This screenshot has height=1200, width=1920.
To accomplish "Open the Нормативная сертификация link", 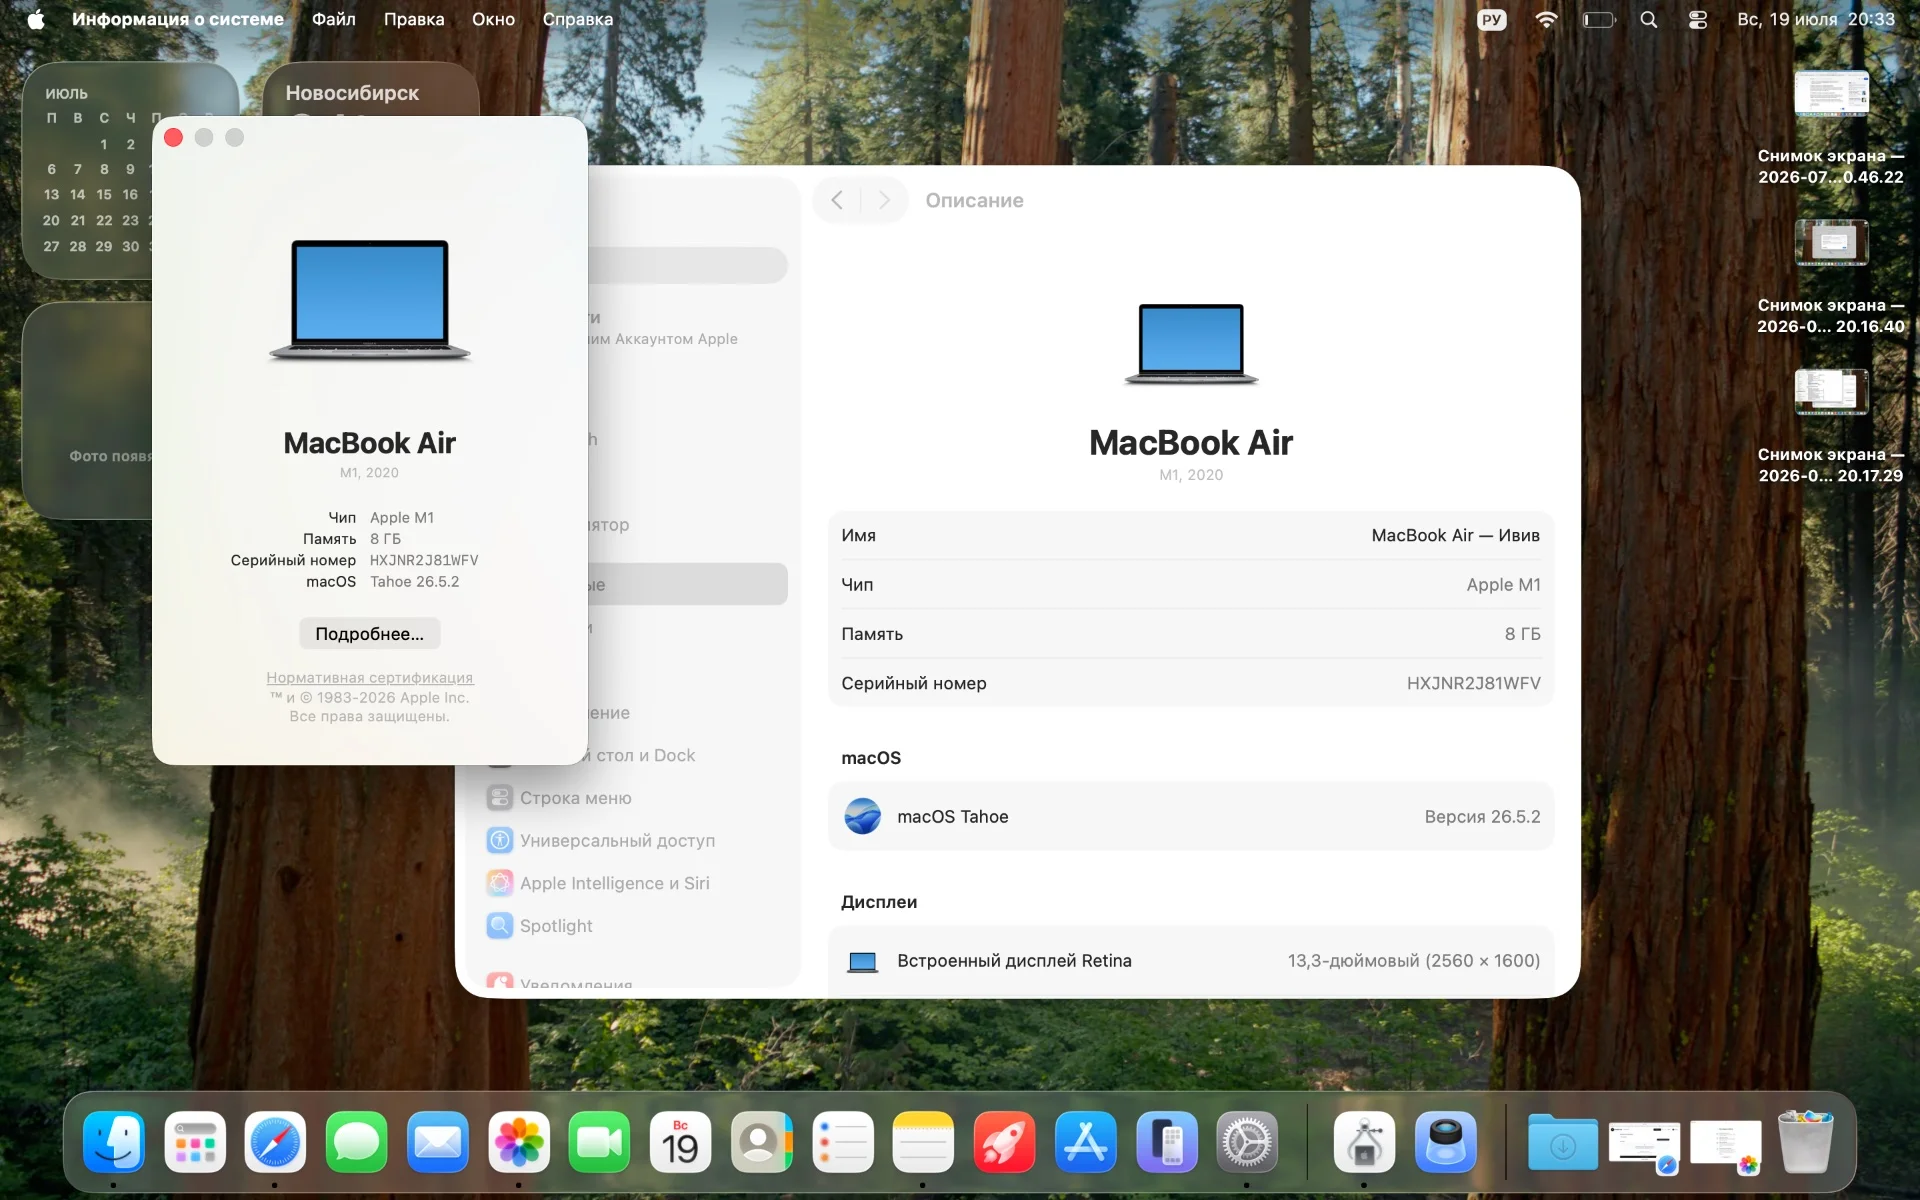I will tap(370, 678).
